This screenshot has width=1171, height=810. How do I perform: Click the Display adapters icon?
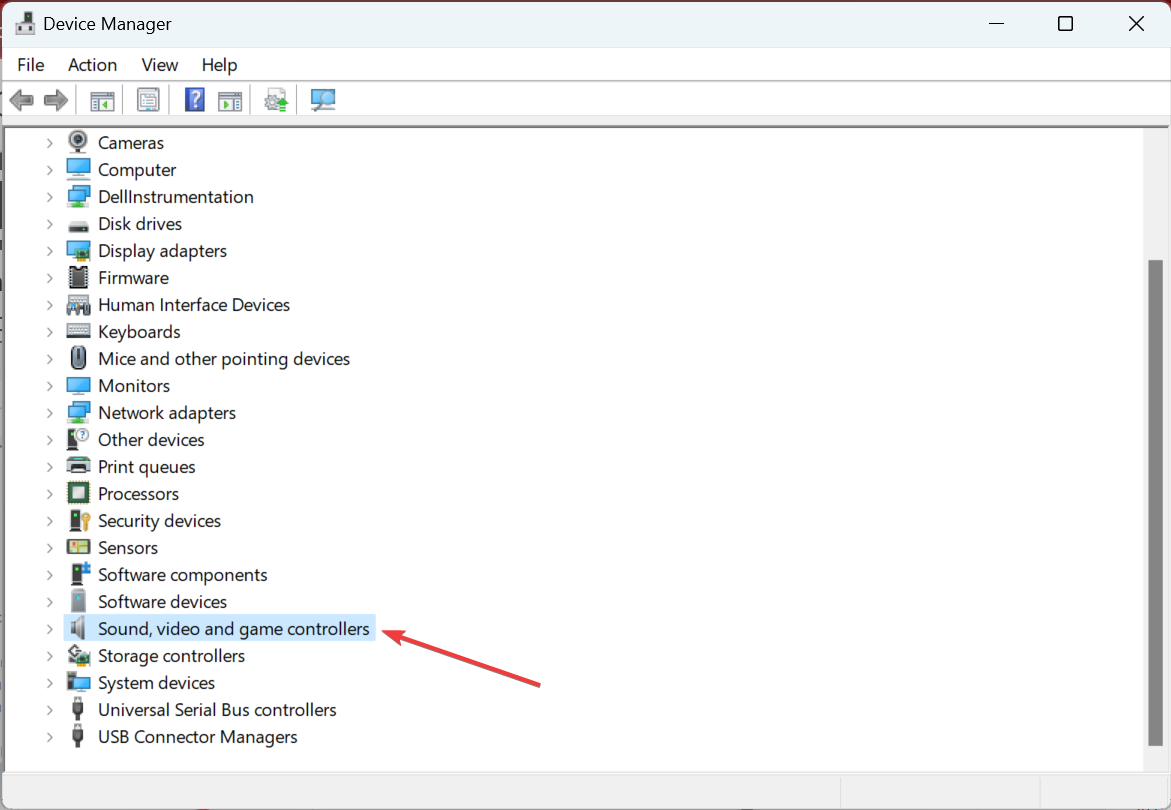[78, 251]
